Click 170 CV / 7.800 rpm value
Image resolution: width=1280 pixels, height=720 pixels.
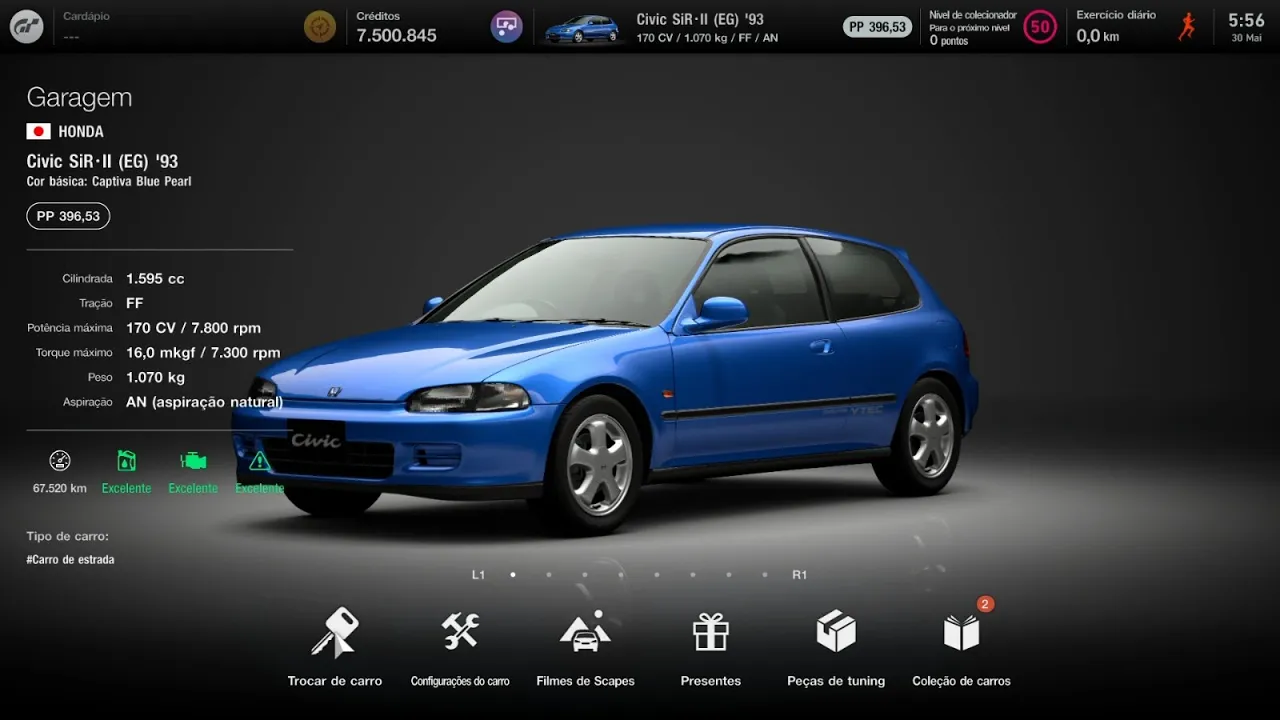[193, 328]
